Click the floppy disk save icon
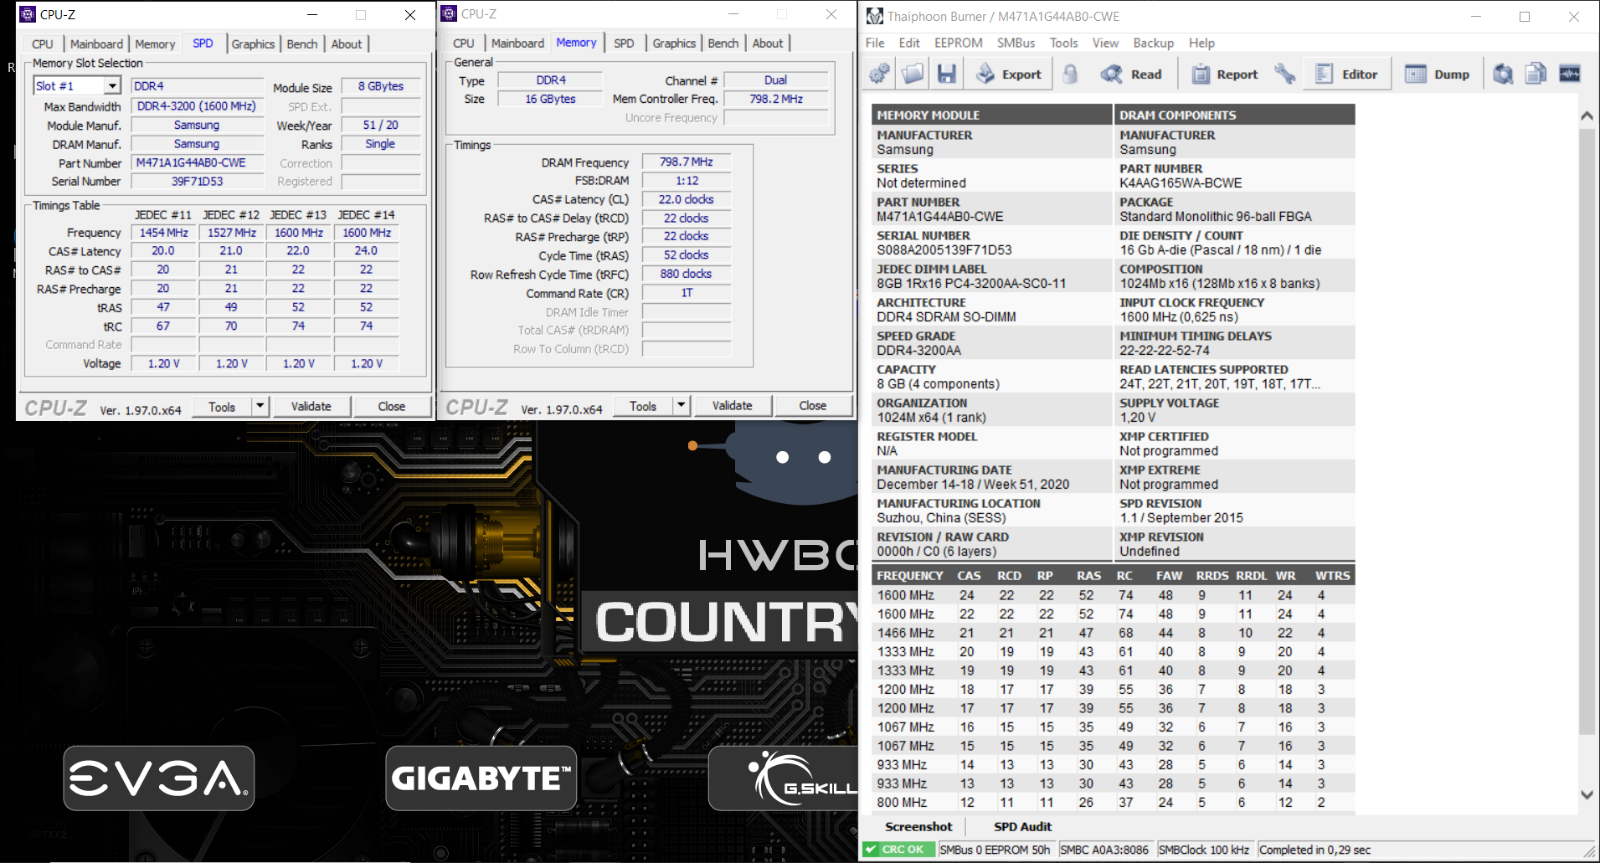The height and width of the screenshot is (863, 1600). pos(946,74)
